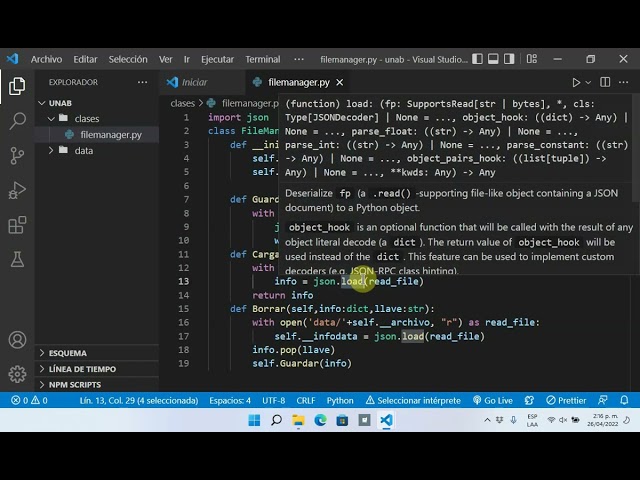Open the Terminal menu
640x480 pixels.
click(263, 59)
